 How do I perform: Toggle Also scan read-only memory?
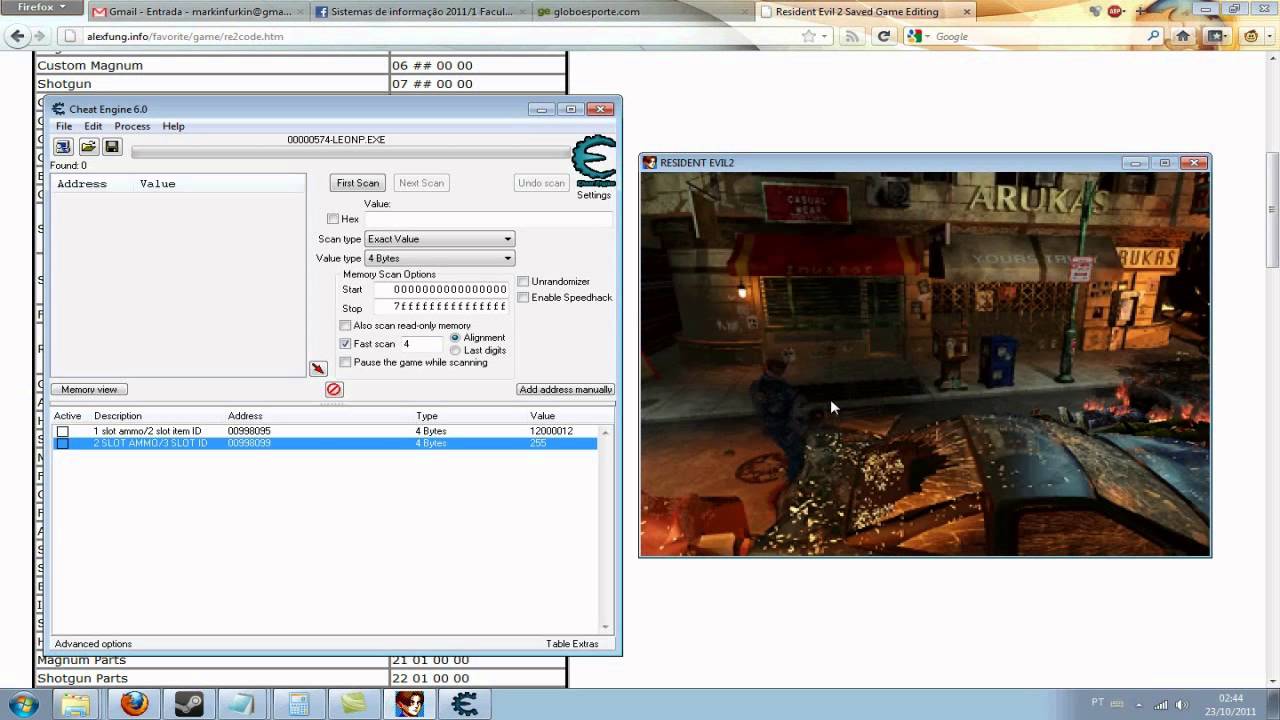click(345, 326)
